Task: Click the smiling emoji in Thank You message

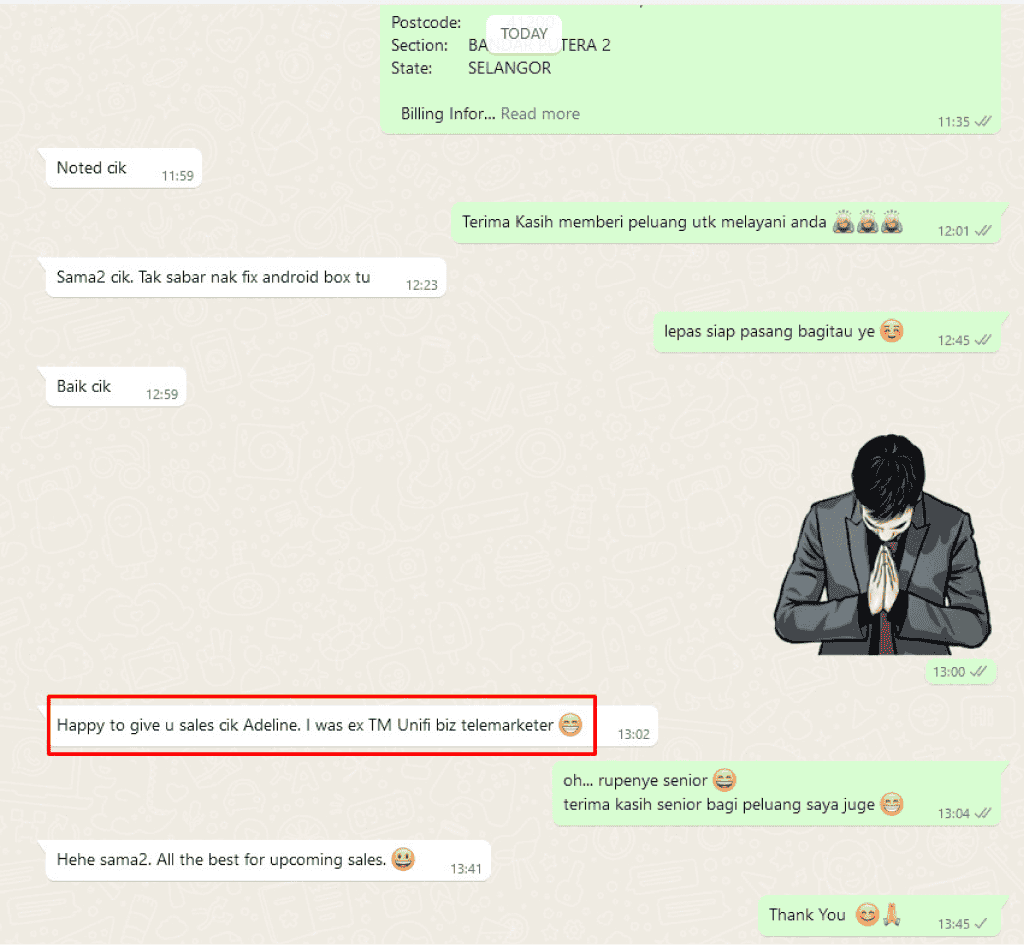Action: tap(867, 914)
